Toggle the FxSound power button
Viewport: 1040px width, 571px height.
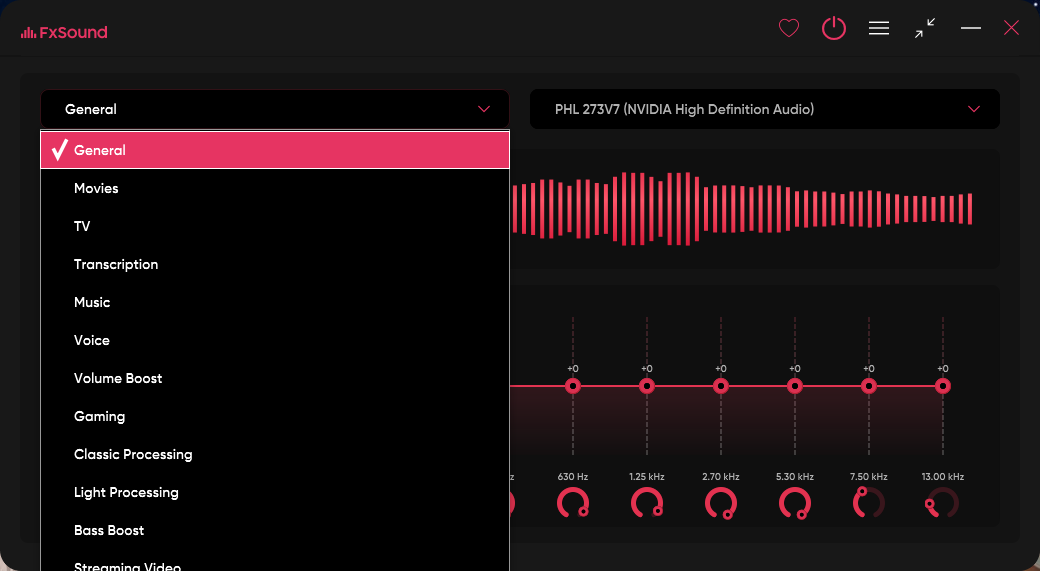tap(834, 29)
